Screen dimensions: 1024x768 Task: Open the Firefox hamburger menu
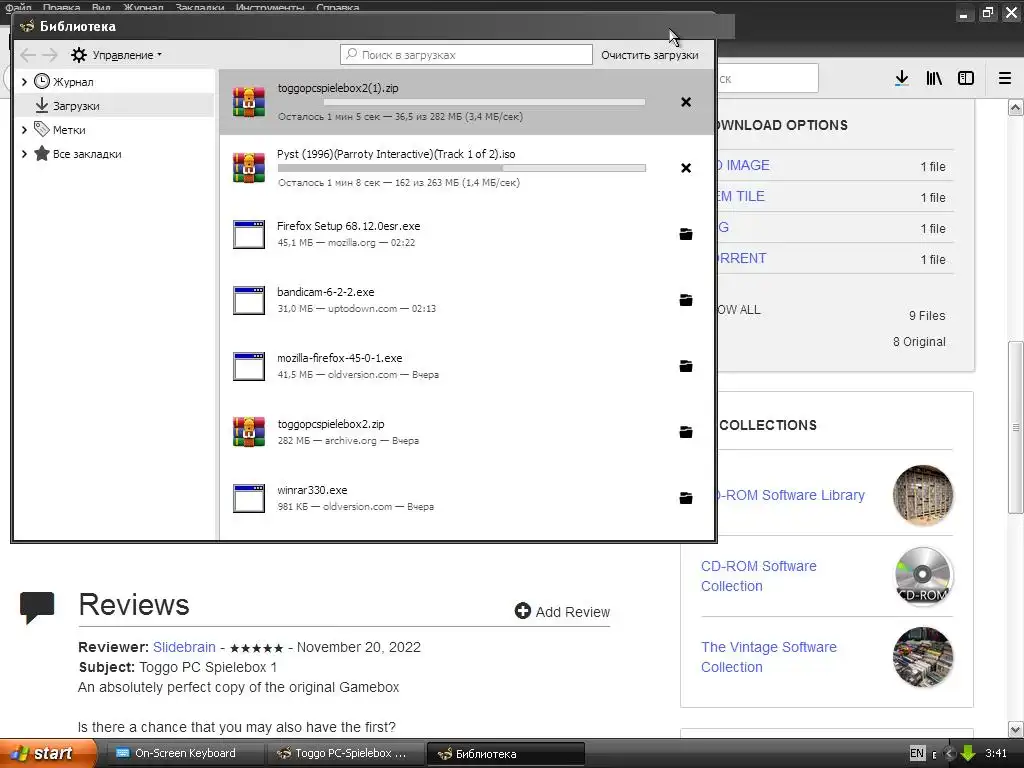[x=1005, y=78]
